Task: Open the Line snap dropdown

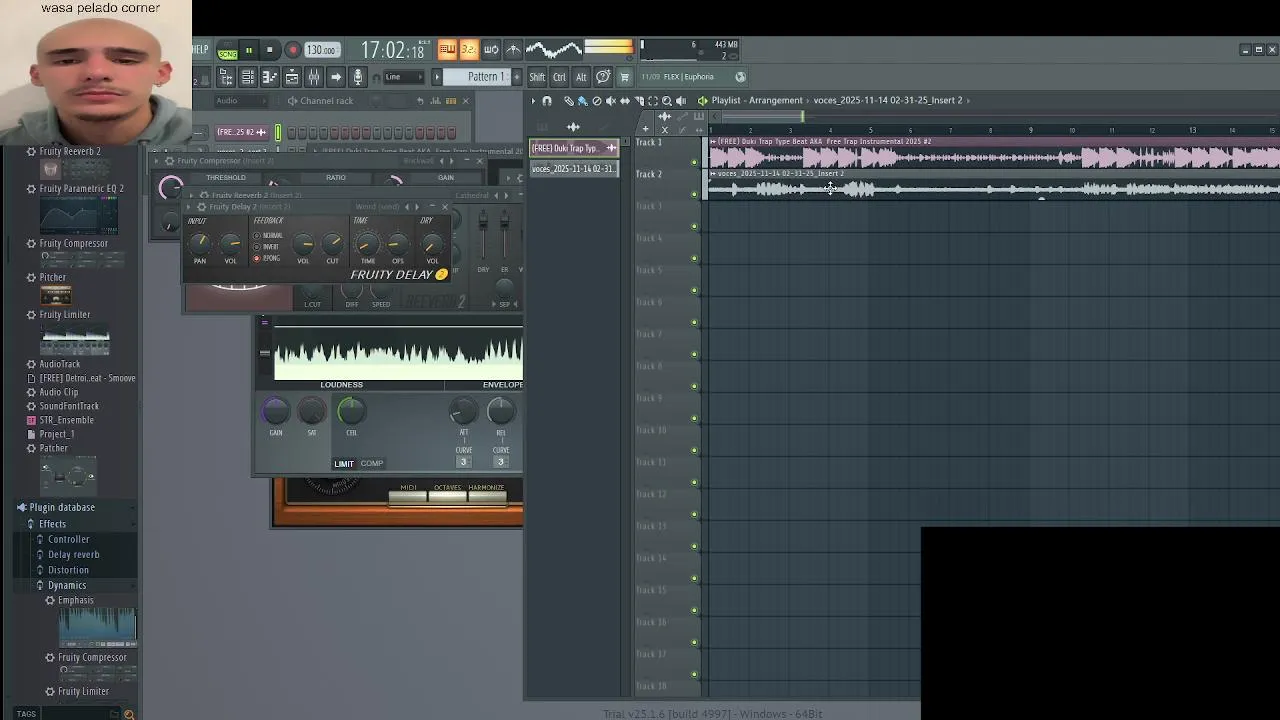Action: (404, 77)
